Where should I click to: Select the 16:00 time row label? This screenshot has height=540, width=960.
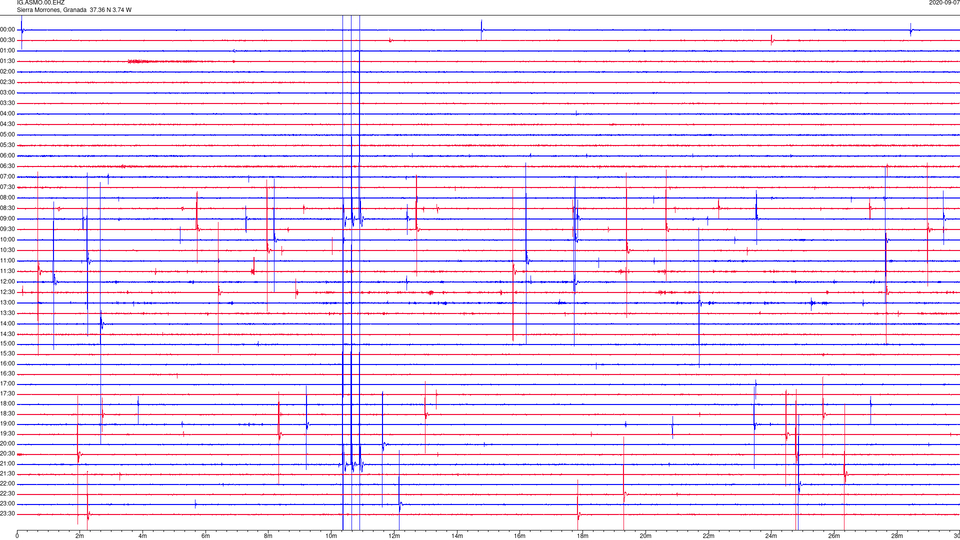pyautogui.click(x=8, y=364)
